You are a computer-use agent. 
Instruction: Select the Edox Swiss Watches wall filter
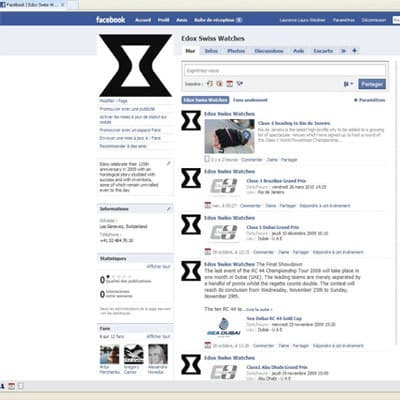[205, 100]
